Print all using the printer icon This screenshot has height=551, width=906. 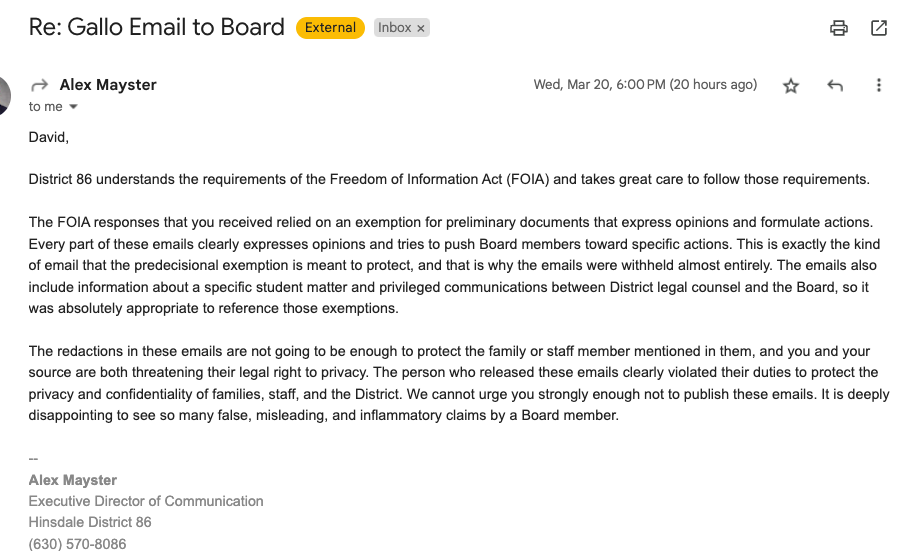click(x=839, y=28)
